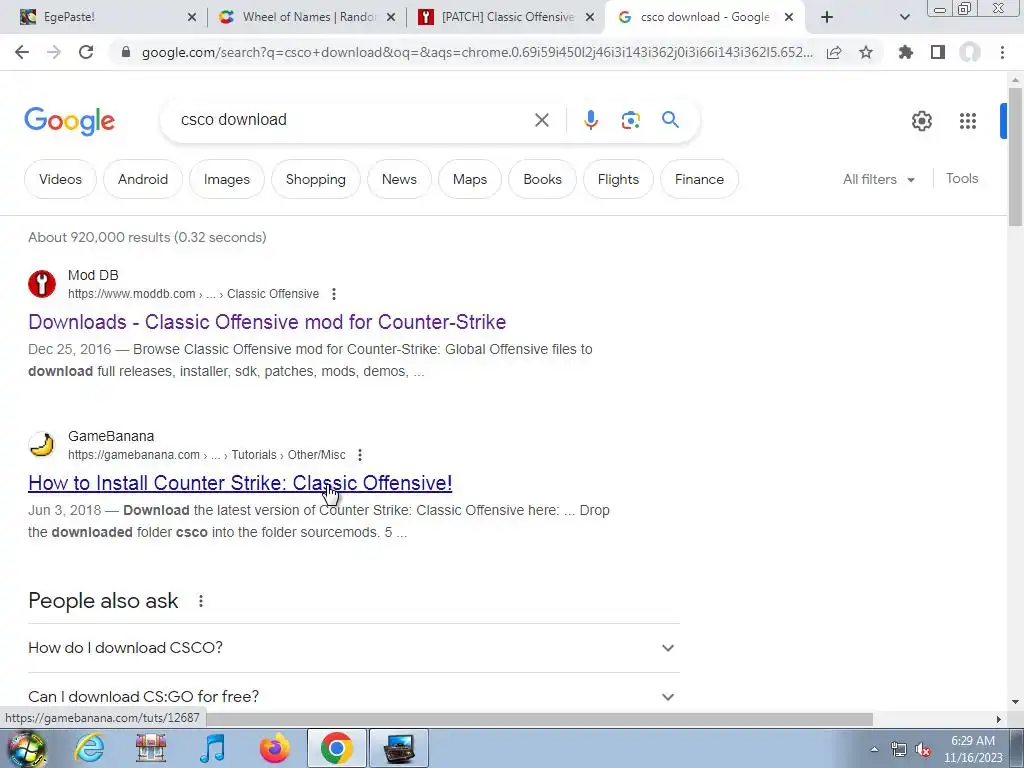The width and height of the screenshot is (1024, 768).
Task: Click the vertical page scrollbar thumb
Action: [x=1015, y=157]
